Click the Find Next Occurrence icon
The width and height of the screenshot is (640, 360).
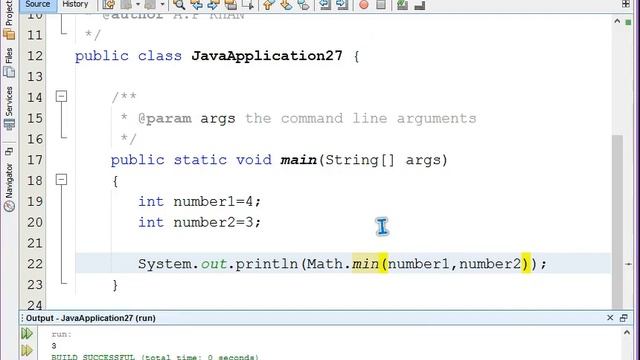coord(213,4)
